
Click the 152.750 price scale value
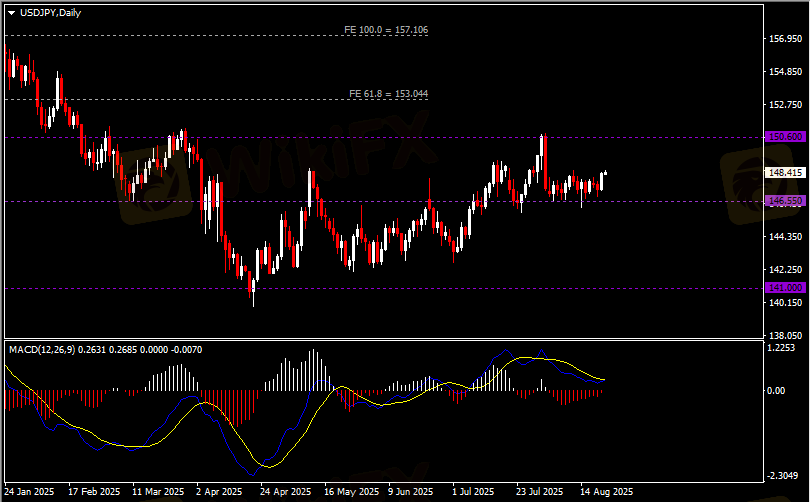coord(785,105)
